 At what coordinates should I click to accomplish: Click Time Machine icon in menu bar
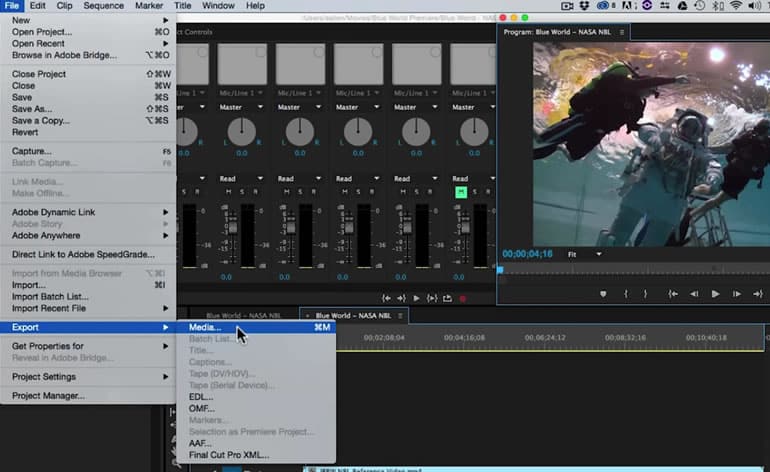point(700,6)
